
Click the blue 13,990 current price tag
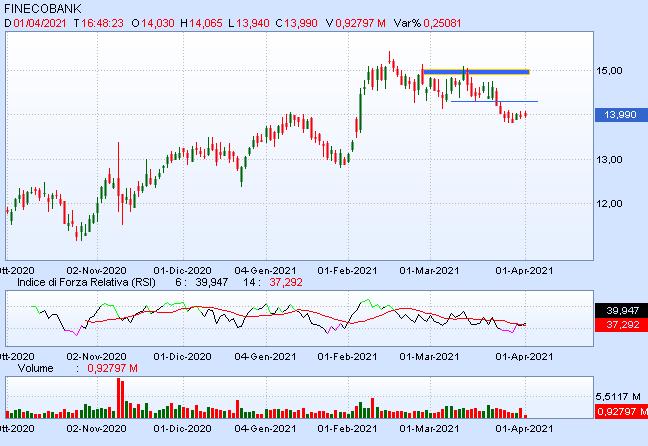[621, 114]
